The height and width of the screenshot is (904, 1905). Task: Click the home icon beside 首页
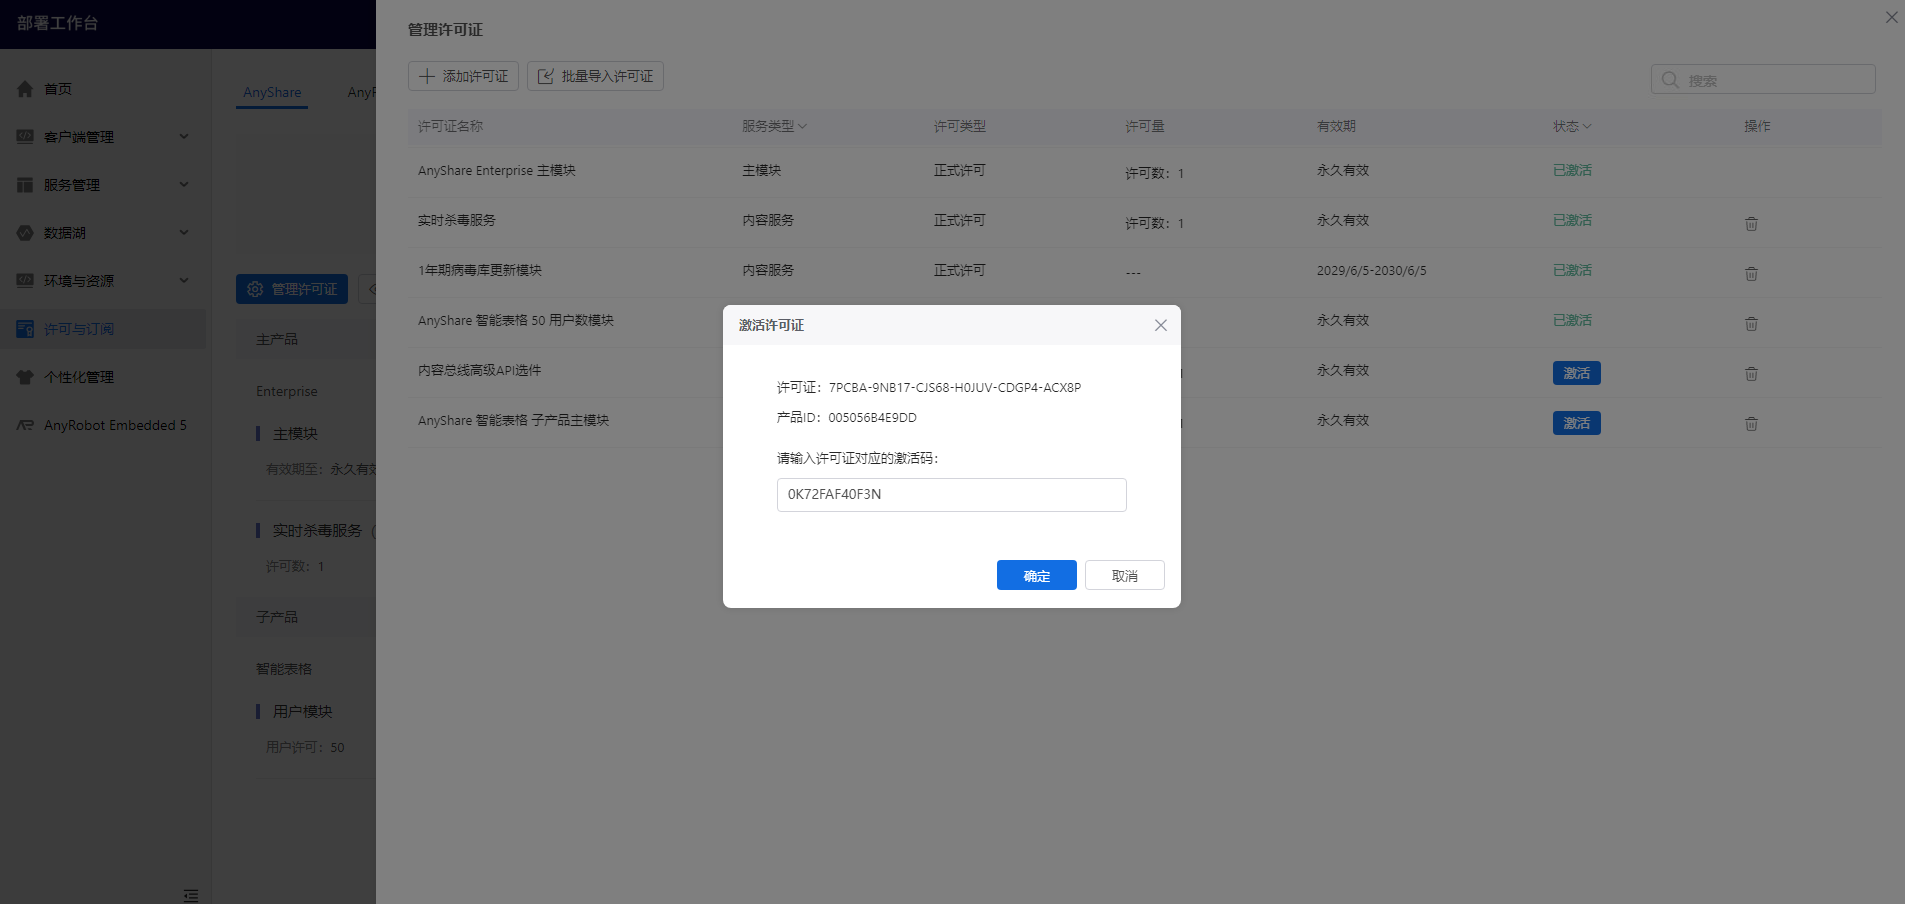click(x=25, y=89)
